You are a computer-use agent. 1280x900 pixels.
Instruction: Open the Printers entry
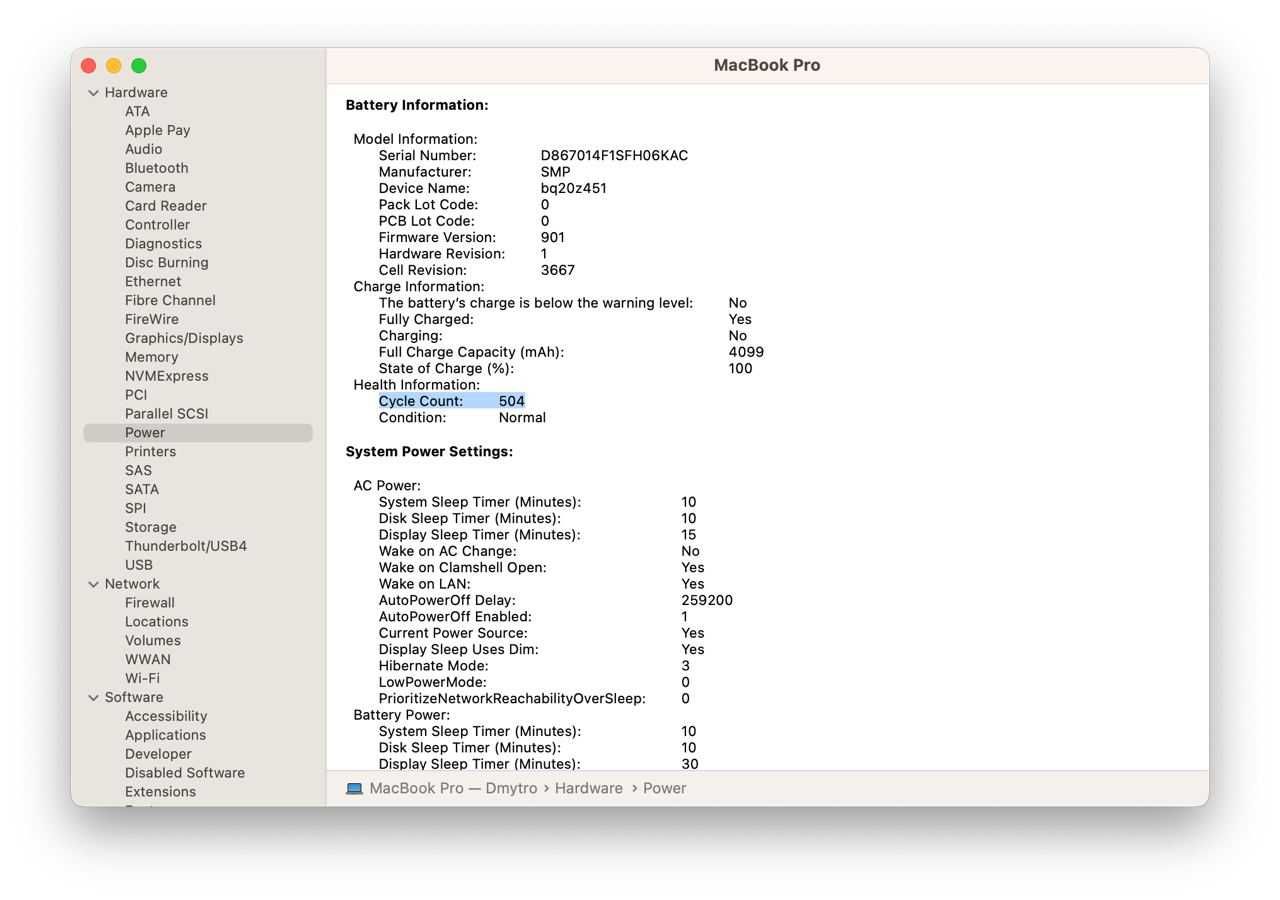click(150, 452)
